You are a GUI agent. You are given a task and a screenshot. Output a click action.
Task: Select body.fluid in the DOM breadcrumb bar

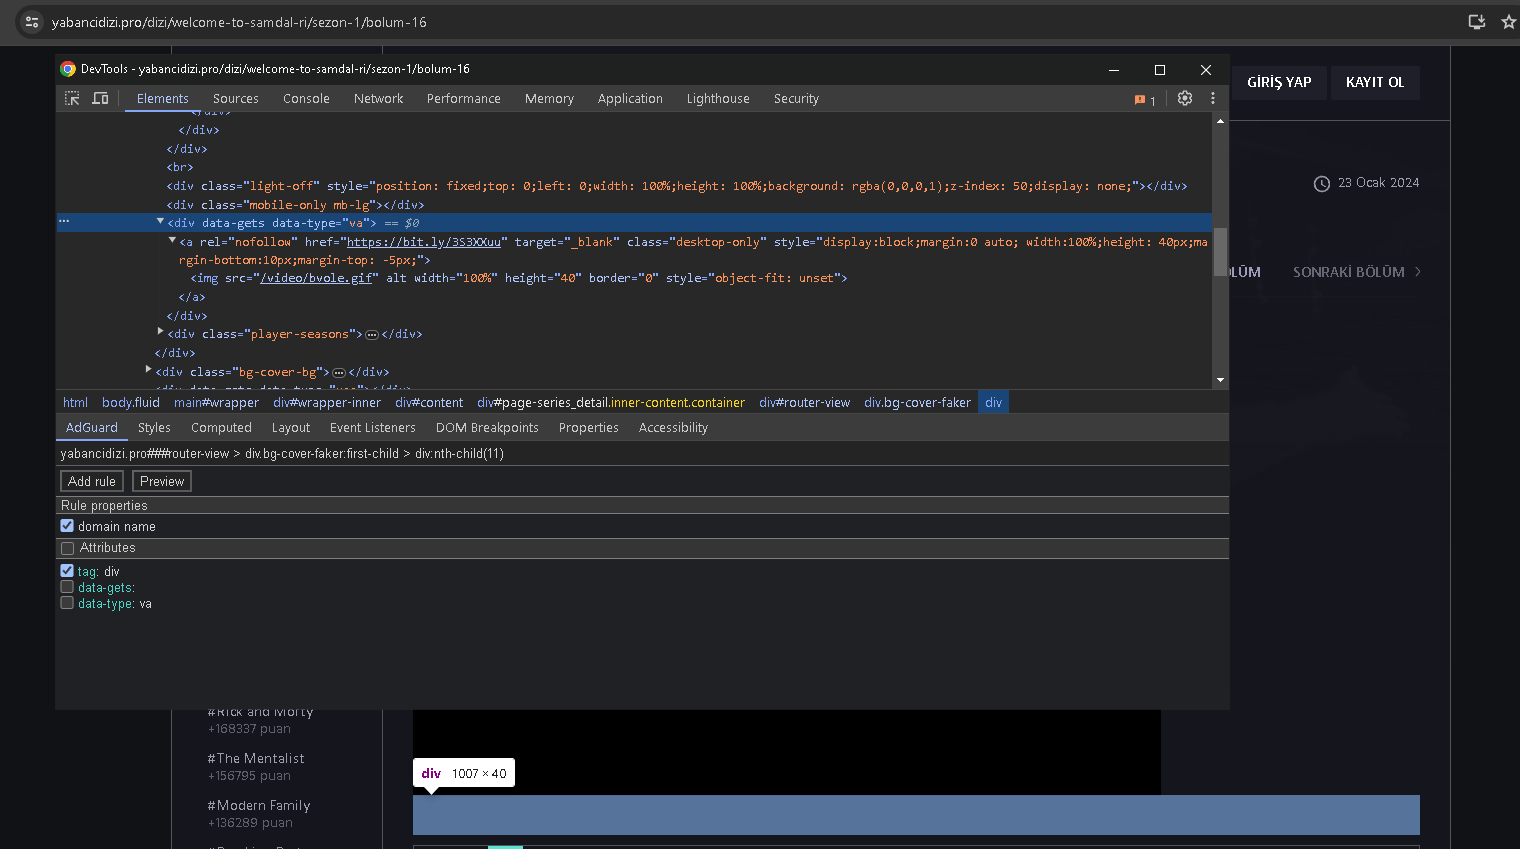pyautogui.click(x=130, y=402)
